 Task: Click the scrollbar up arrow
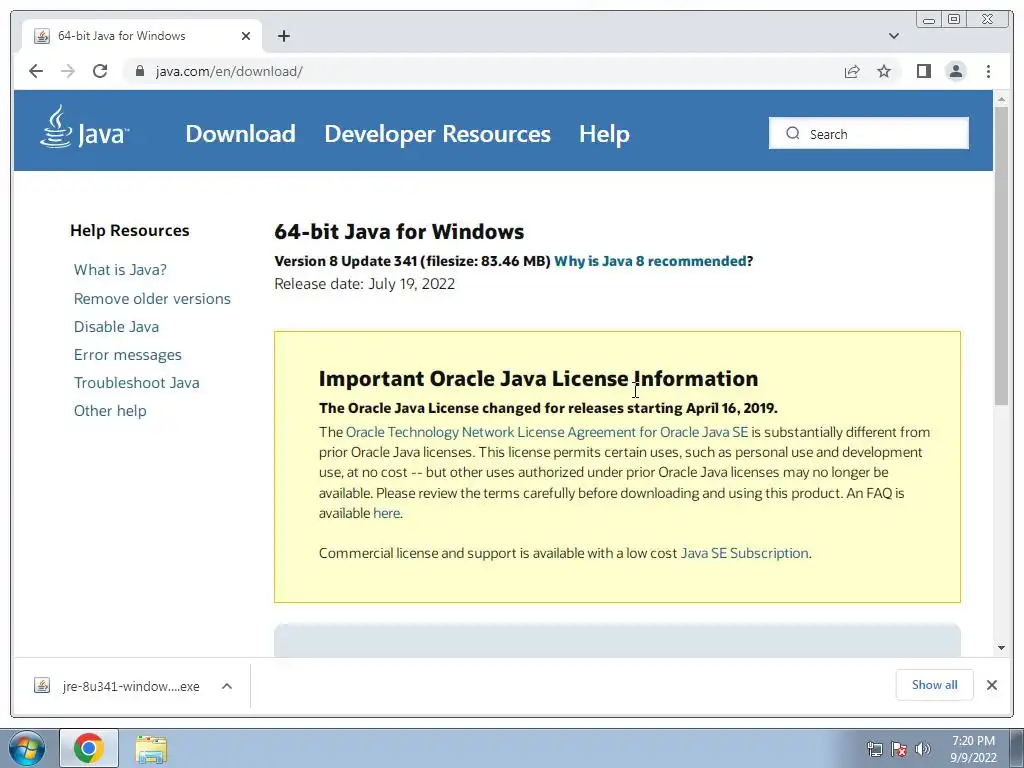1001,99
